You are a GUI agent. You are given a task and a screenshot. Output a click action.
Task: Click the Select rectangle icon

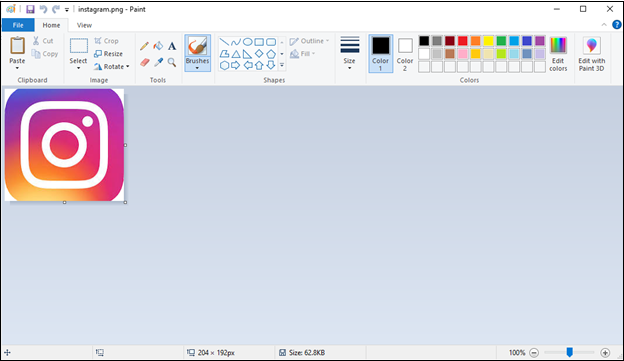[x=78, y=46]
